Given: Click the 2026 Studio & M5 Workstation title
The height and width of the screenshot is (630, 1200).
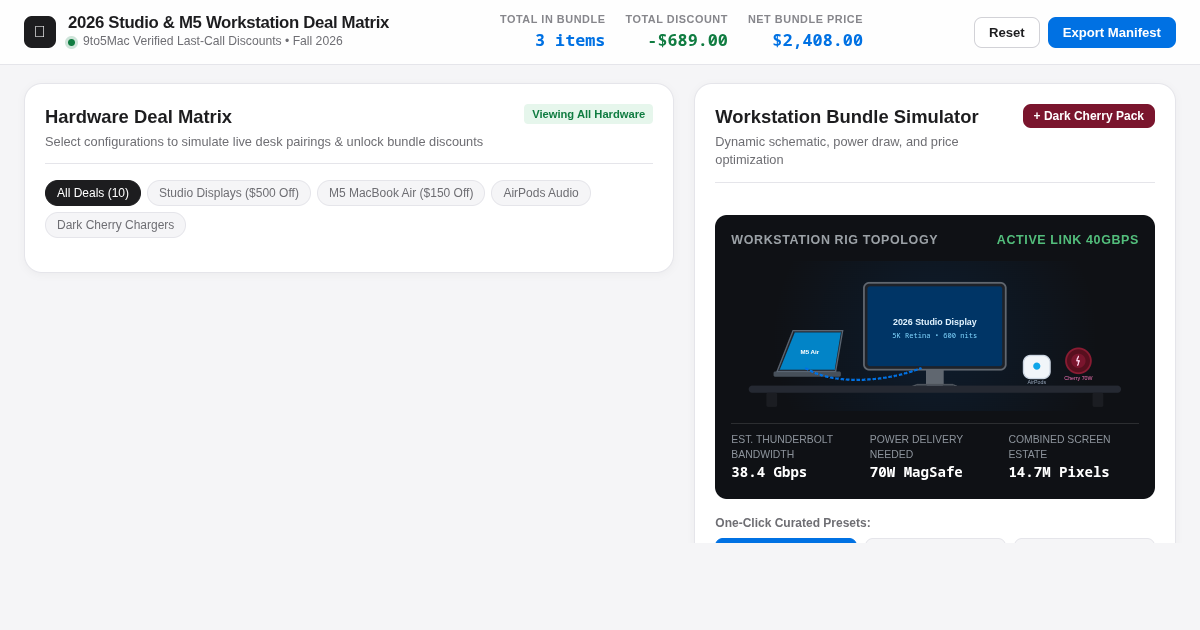Looking at the screenshot, I should [228, 23].
